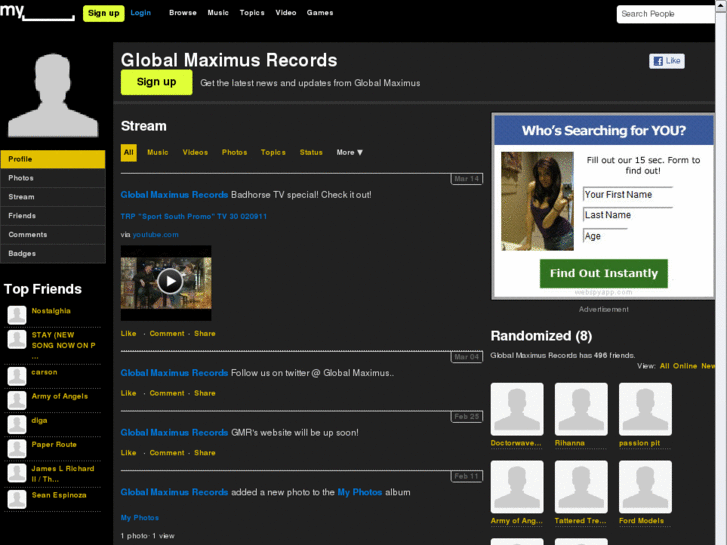The width and height of the screenshot is (727, 545).
Task: Share the GMR's website post
Action: (x=205, y=453)
